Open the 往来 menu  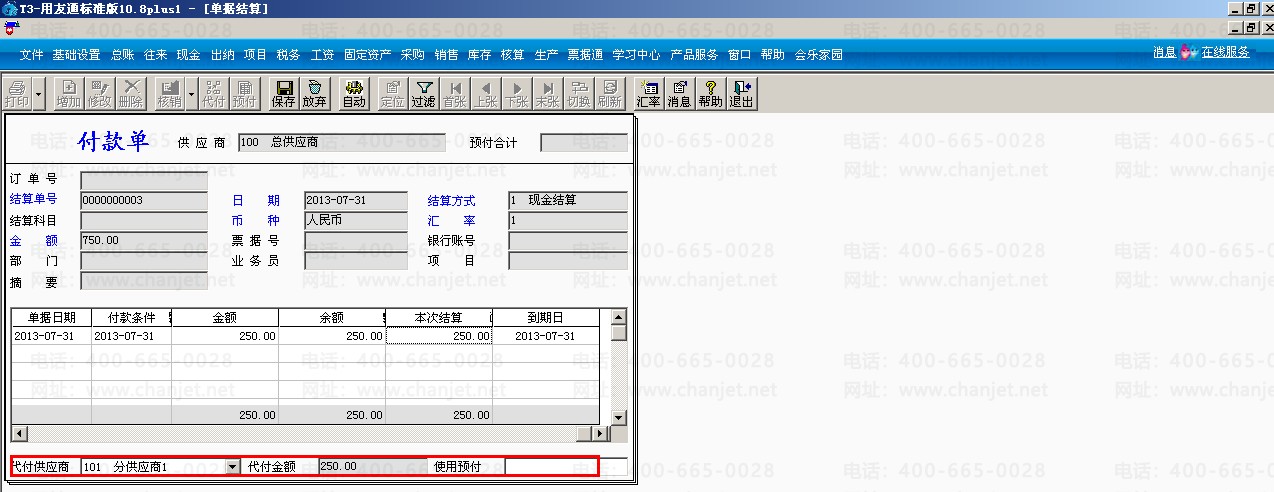[155, 55]
